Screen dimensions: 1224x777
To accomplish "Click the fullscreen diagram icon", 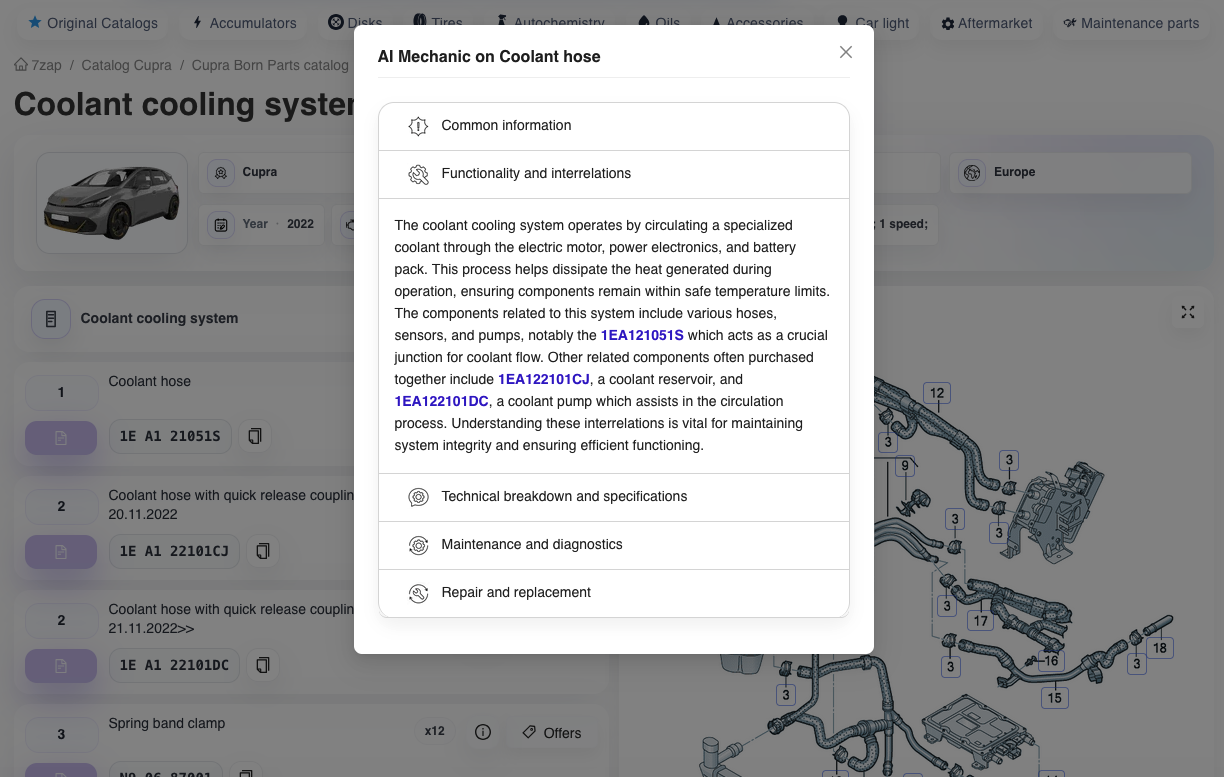I will pyautogui.click(x=1188, y=313).
